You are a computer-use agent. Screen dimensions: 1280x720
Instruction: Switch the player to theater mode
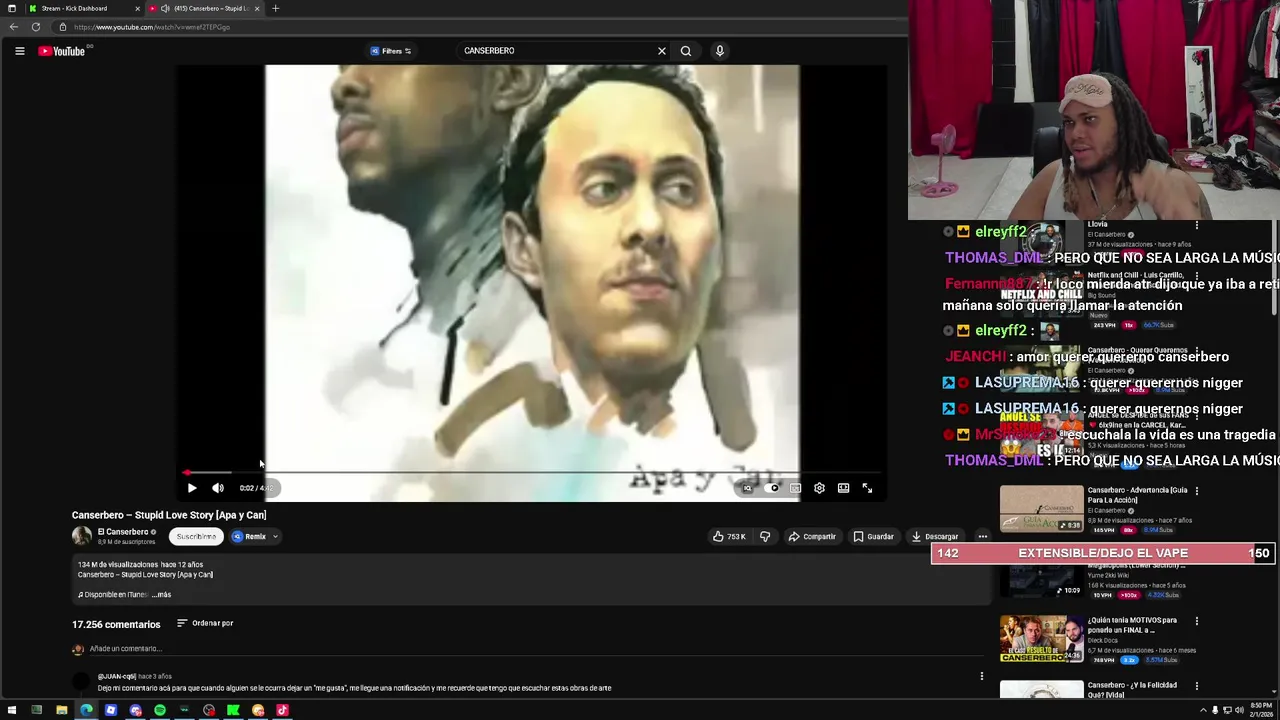tap(843, 488)
